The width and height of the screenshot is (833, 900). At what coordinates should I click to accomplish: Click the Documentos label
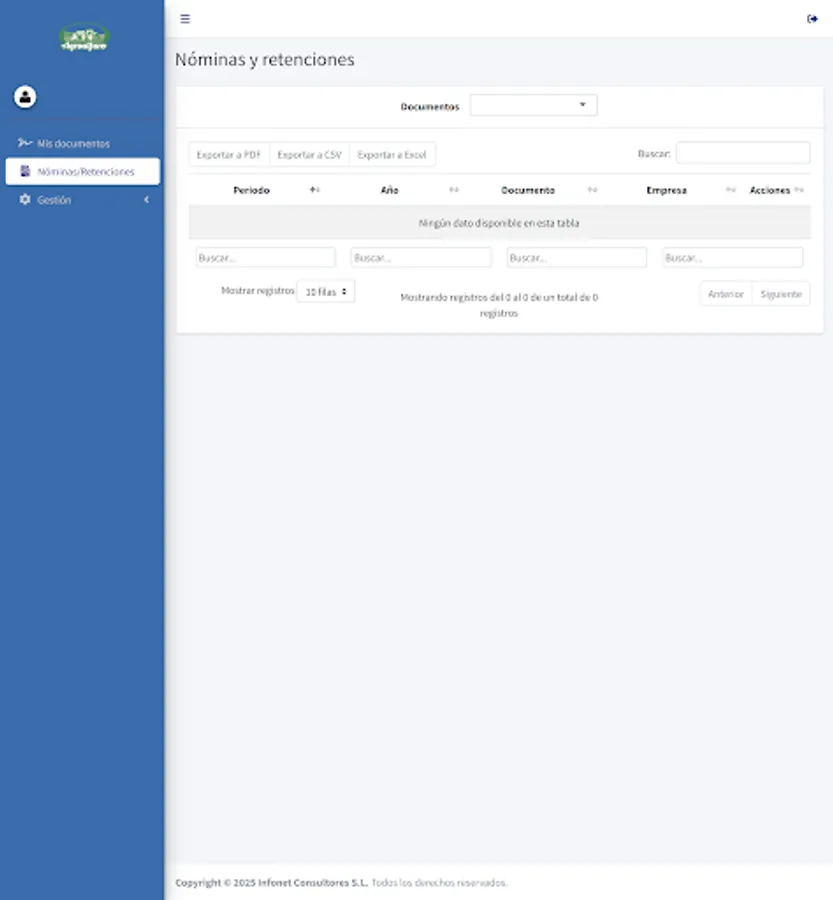[430, 107]
